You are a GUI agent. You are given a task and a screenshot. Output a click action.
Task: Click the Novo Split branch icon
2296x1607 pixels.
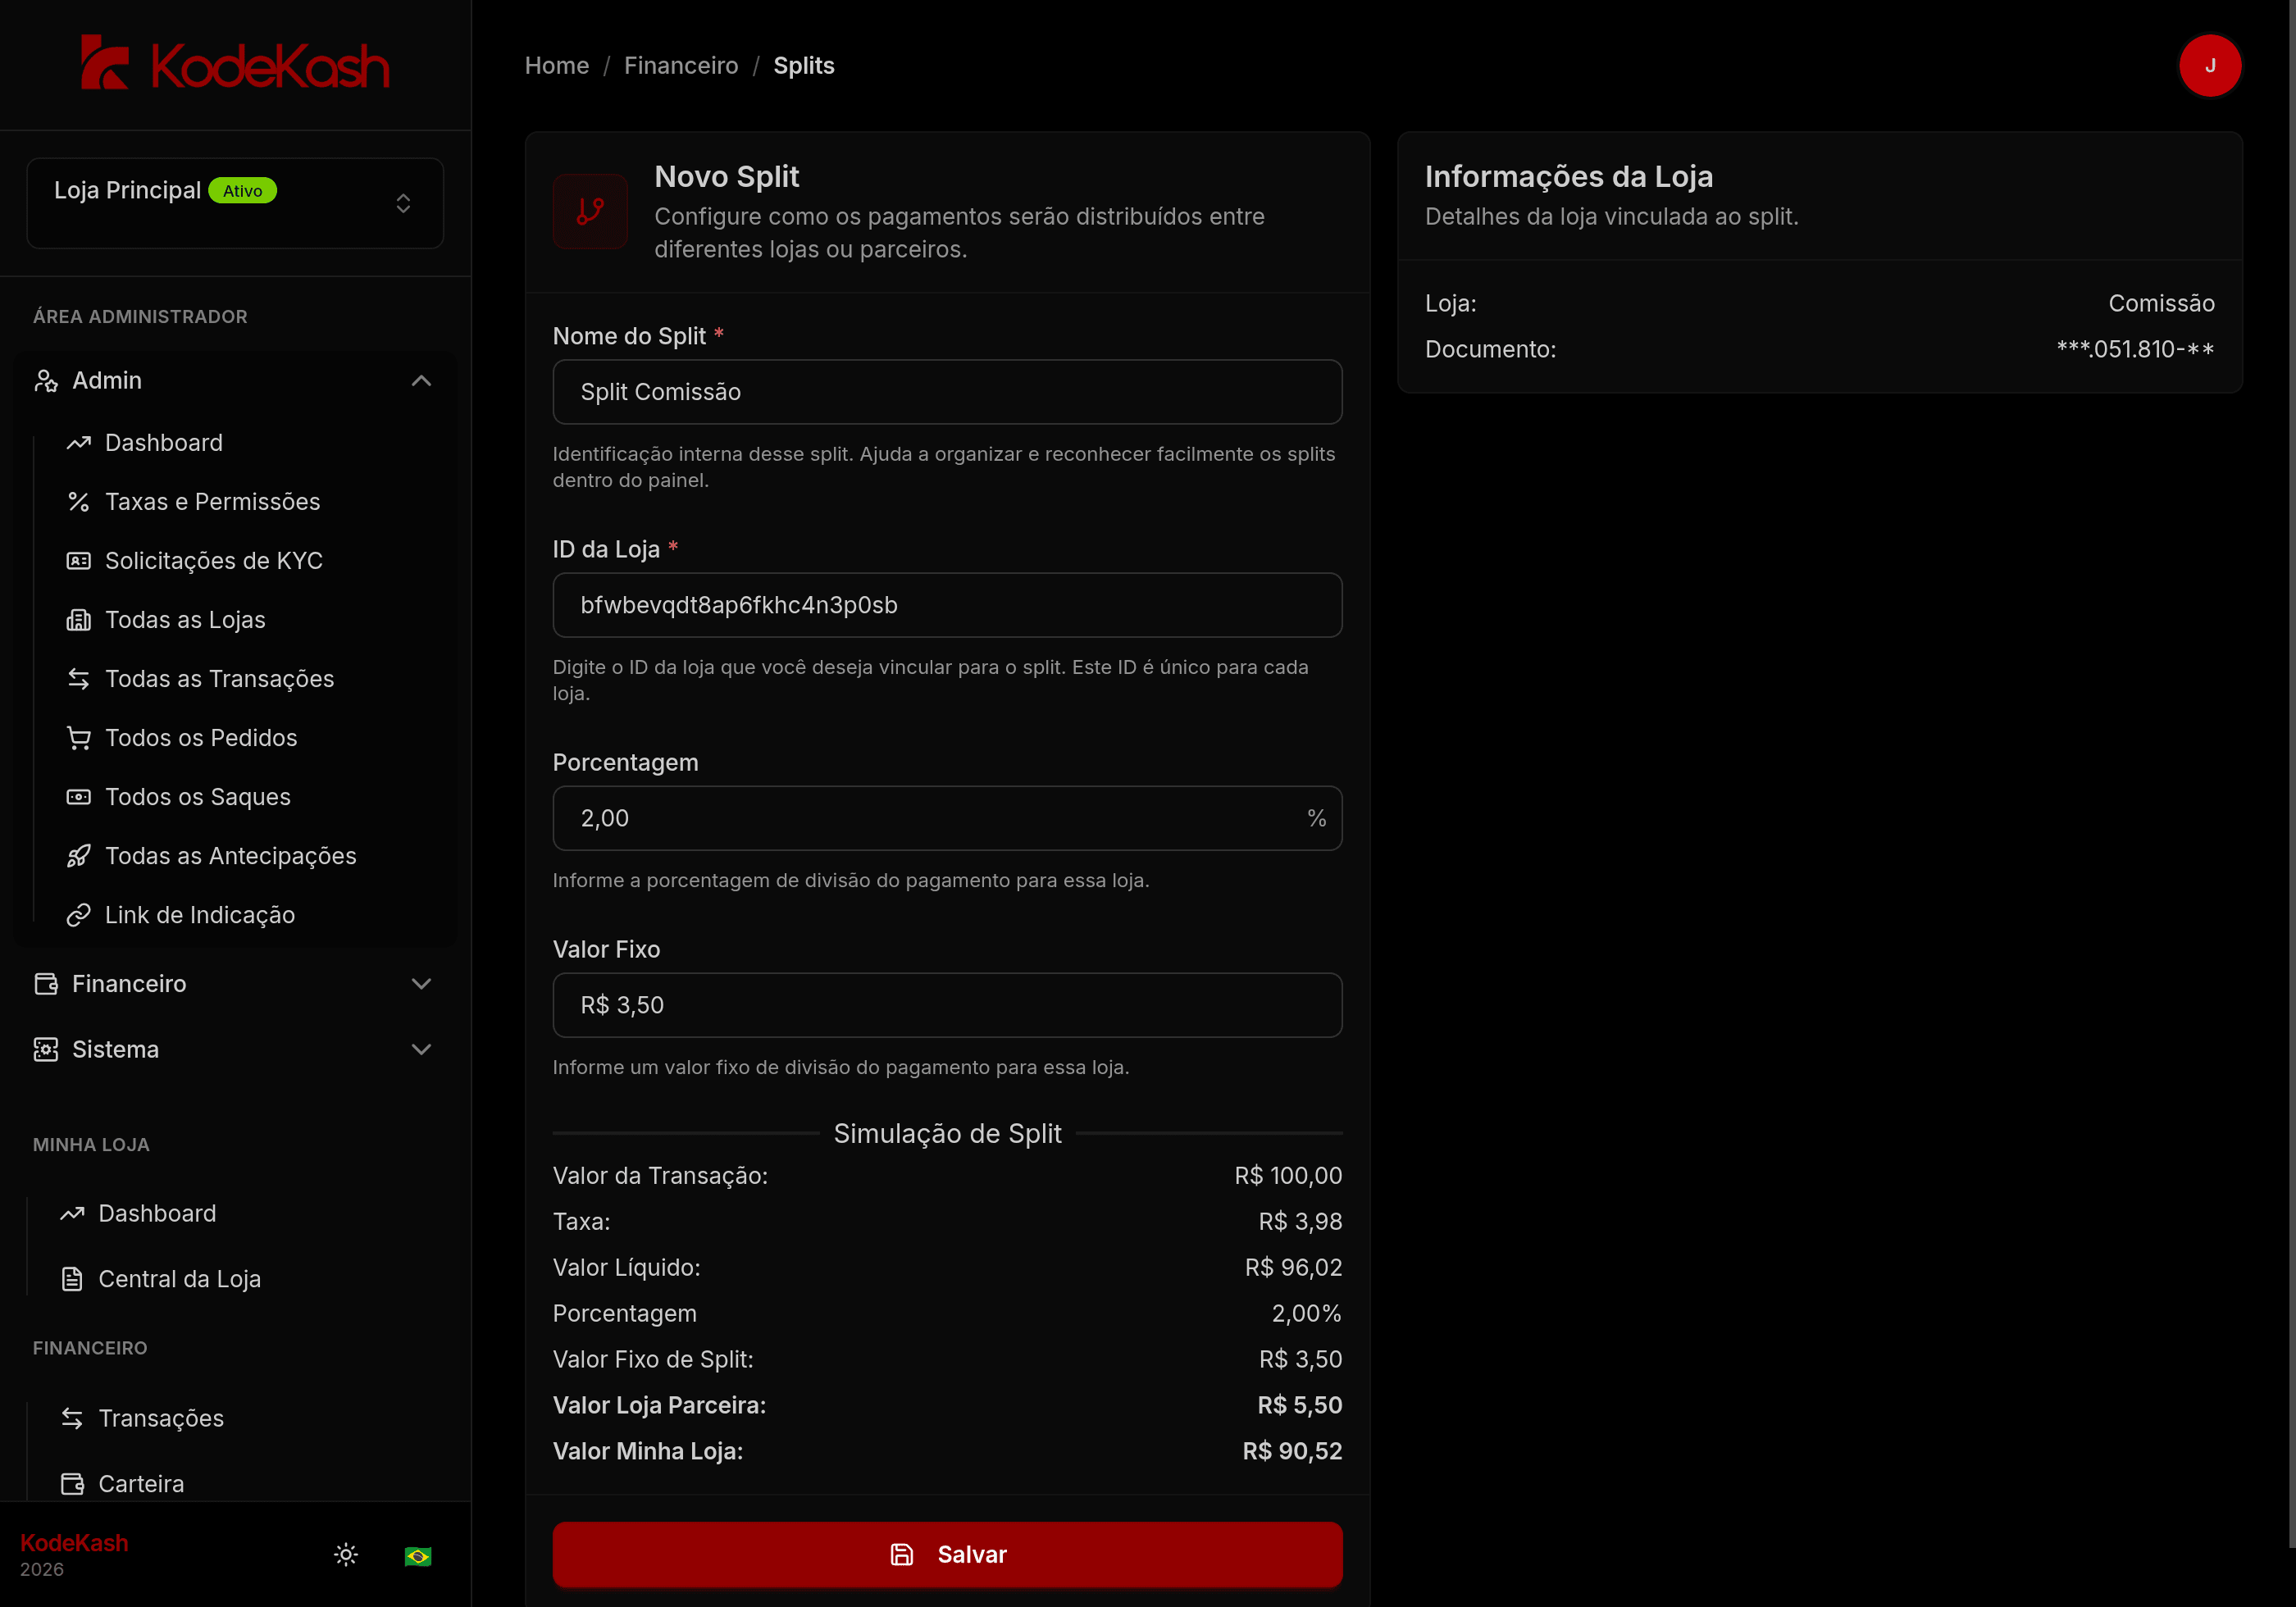click(x=590, y=211)
